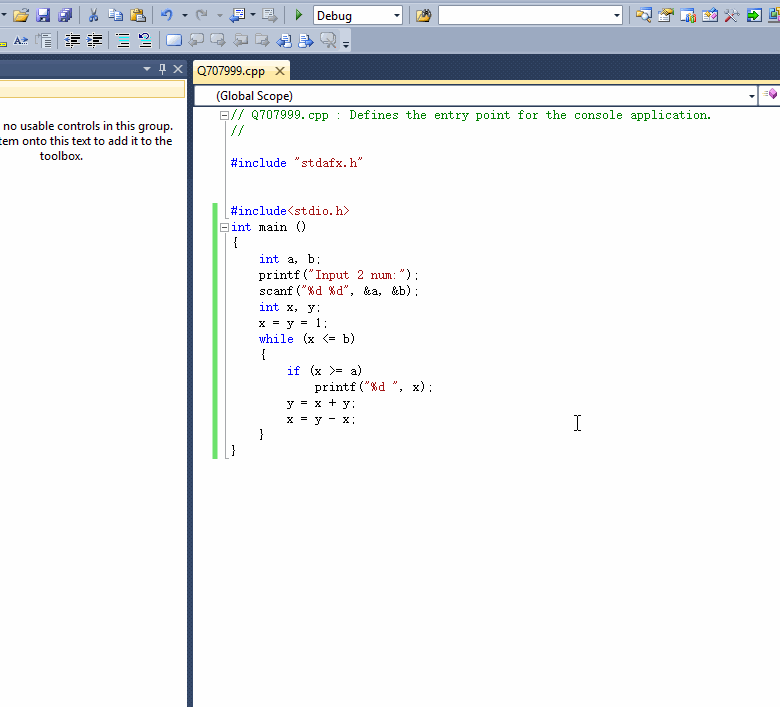
Task: Click the Display Word Completion icon
Action: click(21, 40)
